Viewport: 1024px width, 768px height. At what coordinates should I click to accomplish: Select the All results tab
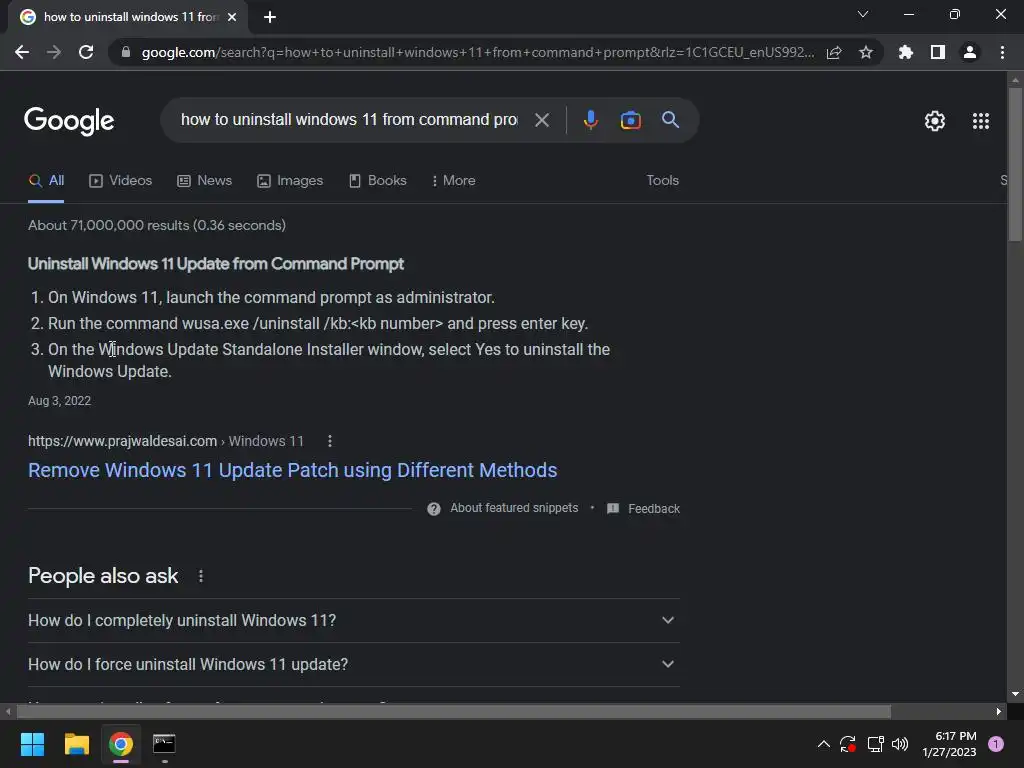click(x=46, y=181)
